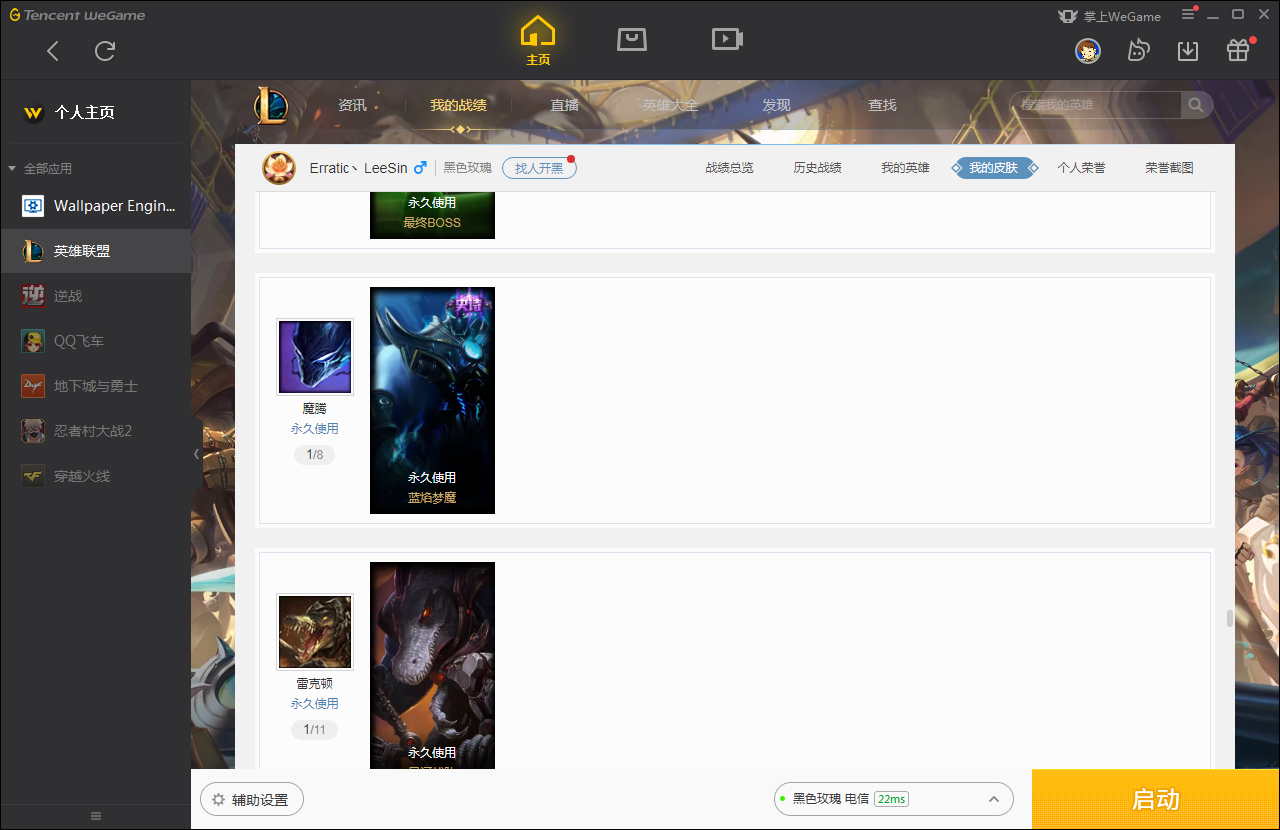Image resolution: width=1280 pixels, height=830 pixels.
Task: Click the 最终BOSS skin thumbnail
Action: tap(432, 215)
